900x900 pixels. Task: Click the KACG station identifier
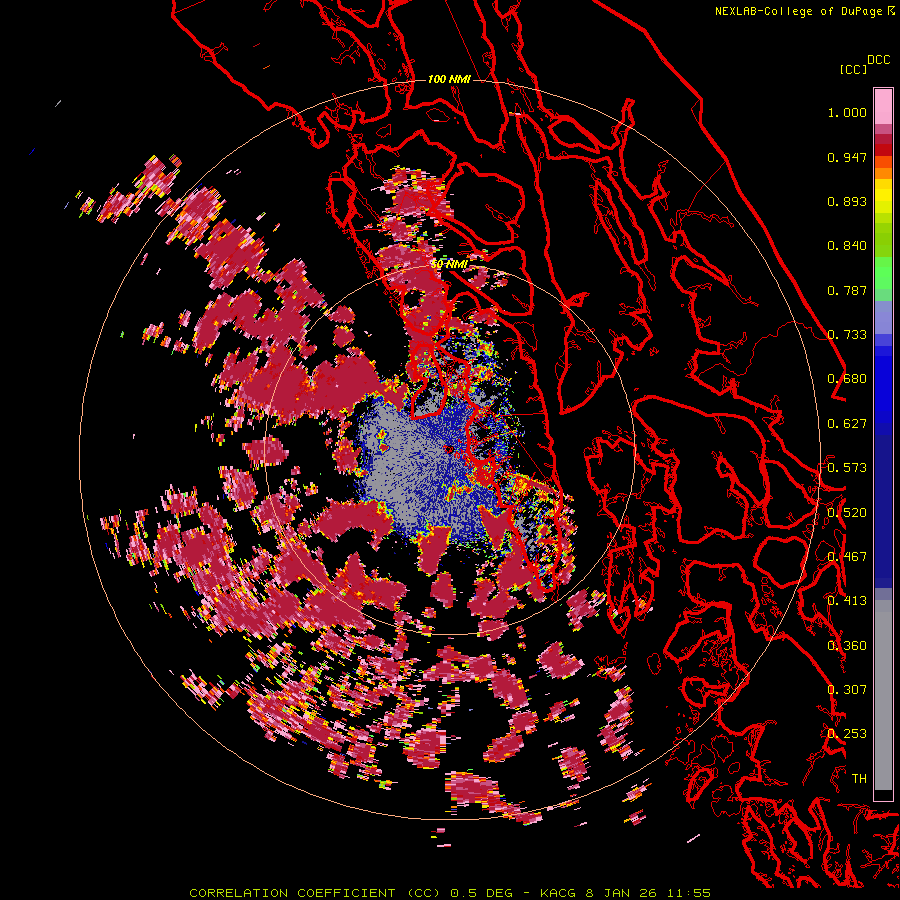(558, 893)
